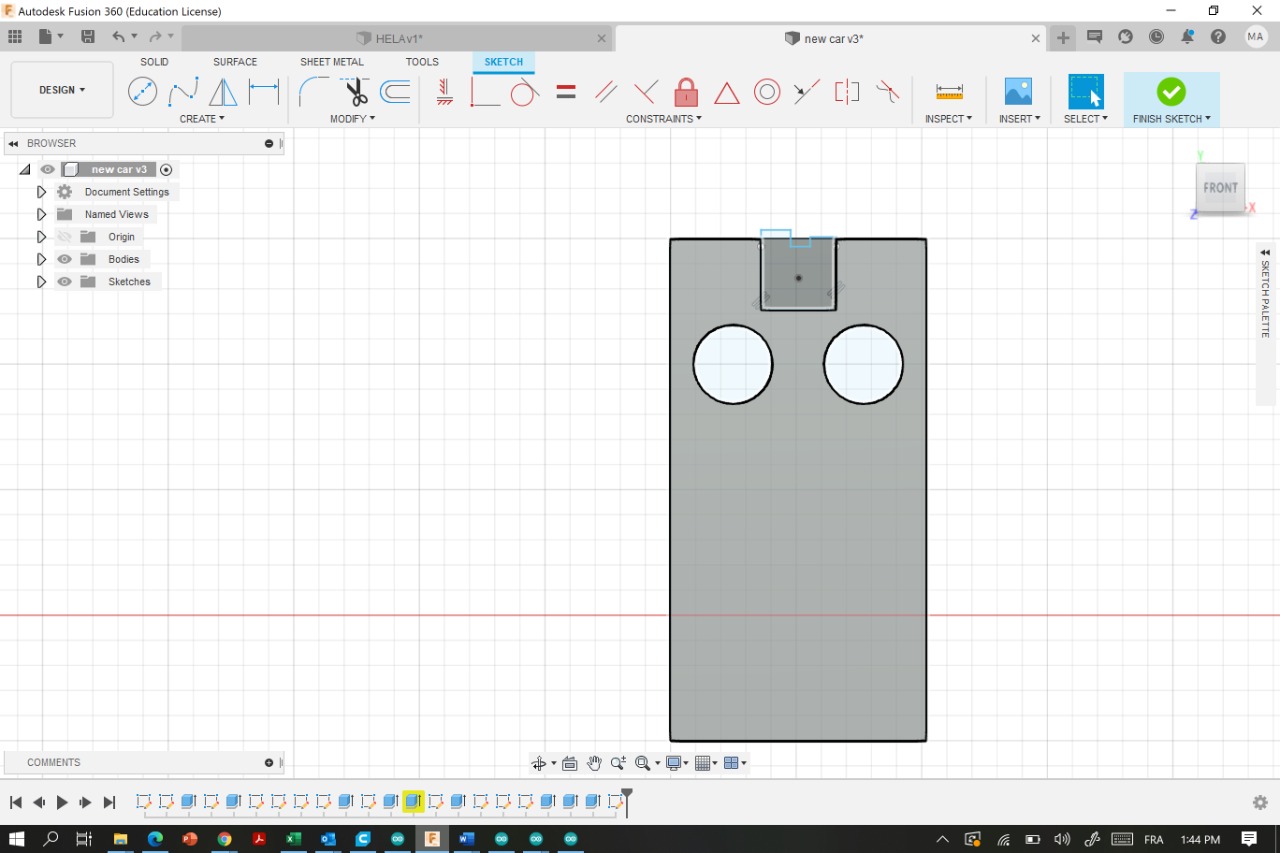The width and height of the screenshot is (1280, 853).
Task: Hide the Sketches folder with eye icon
Action: [65, 282]
